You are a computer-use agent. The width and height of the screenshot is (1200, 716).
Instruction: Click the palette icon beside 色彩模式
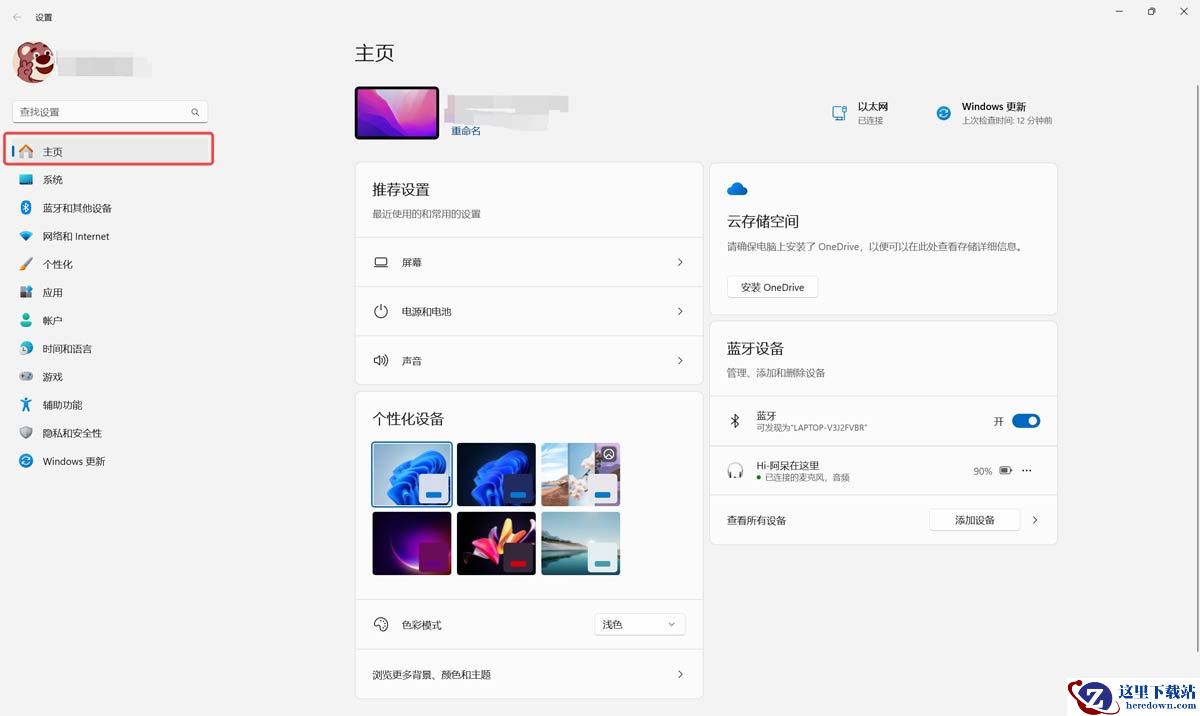[x=381, y=624]
